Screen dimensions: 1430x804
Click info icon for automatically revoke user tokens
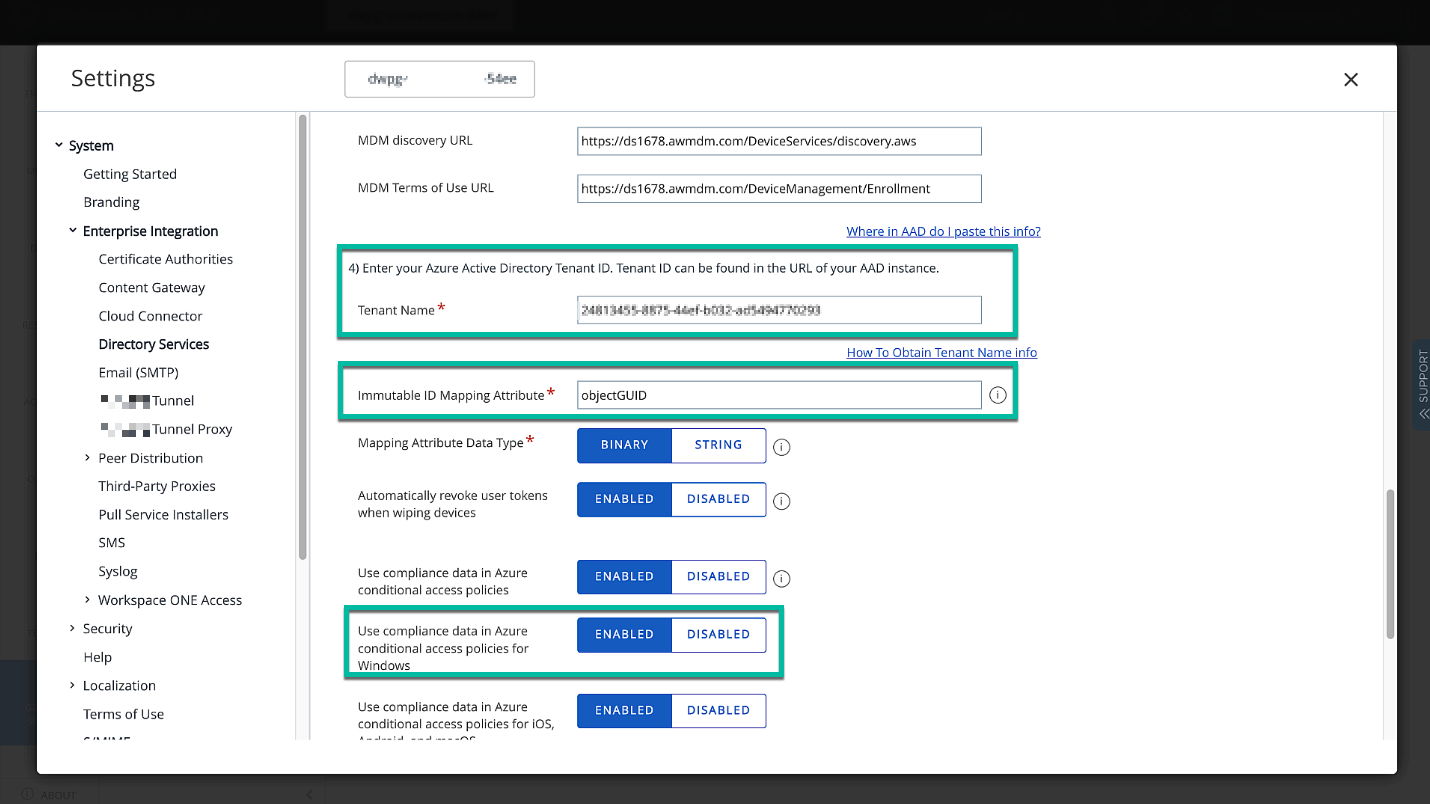[782, 501]
